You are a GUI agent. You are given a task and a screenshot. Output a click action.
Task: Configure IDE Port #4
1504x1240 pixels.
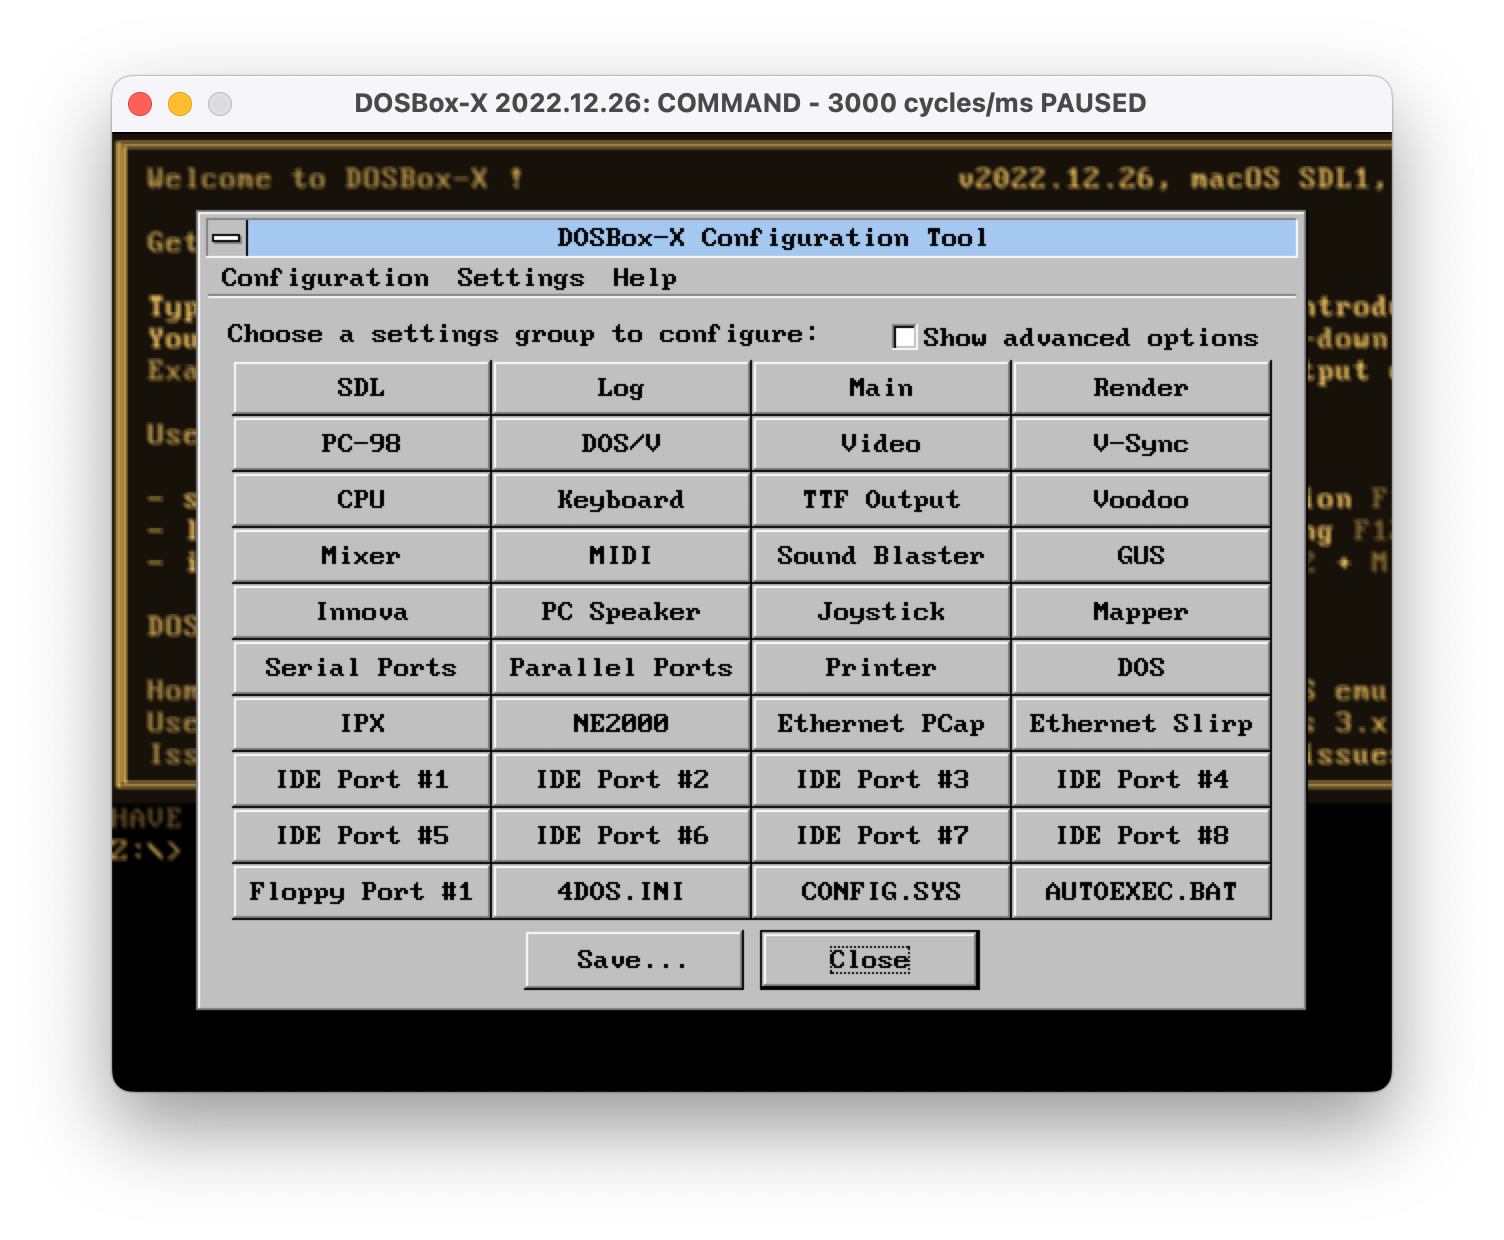tap(1141, 780)
